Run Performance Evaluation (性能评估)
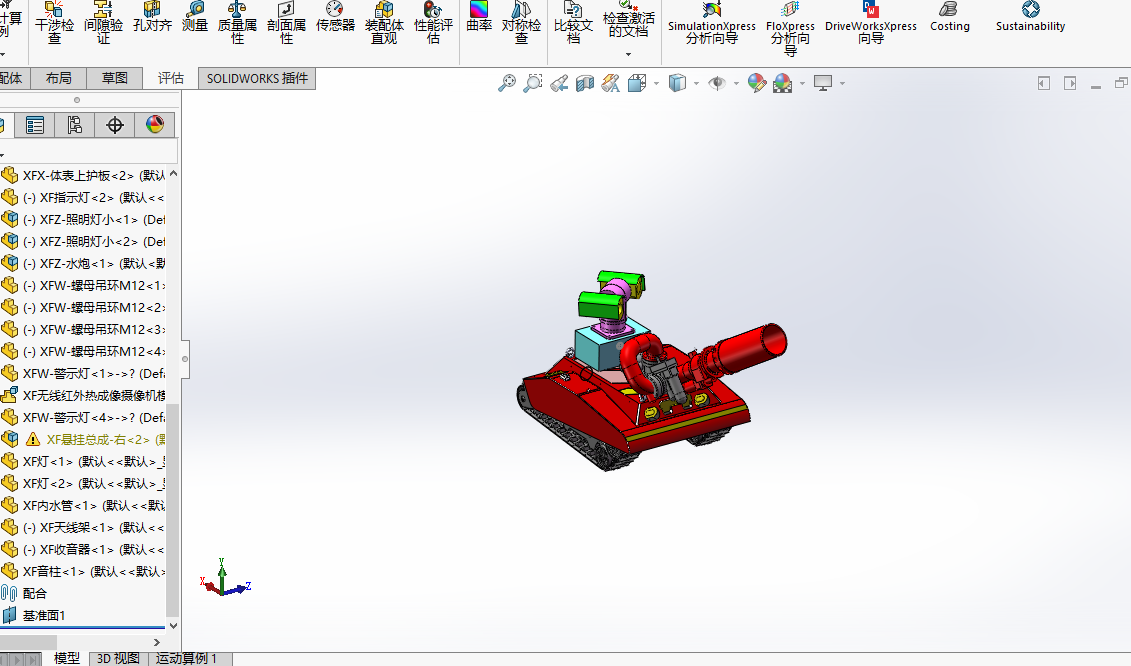 434,23
